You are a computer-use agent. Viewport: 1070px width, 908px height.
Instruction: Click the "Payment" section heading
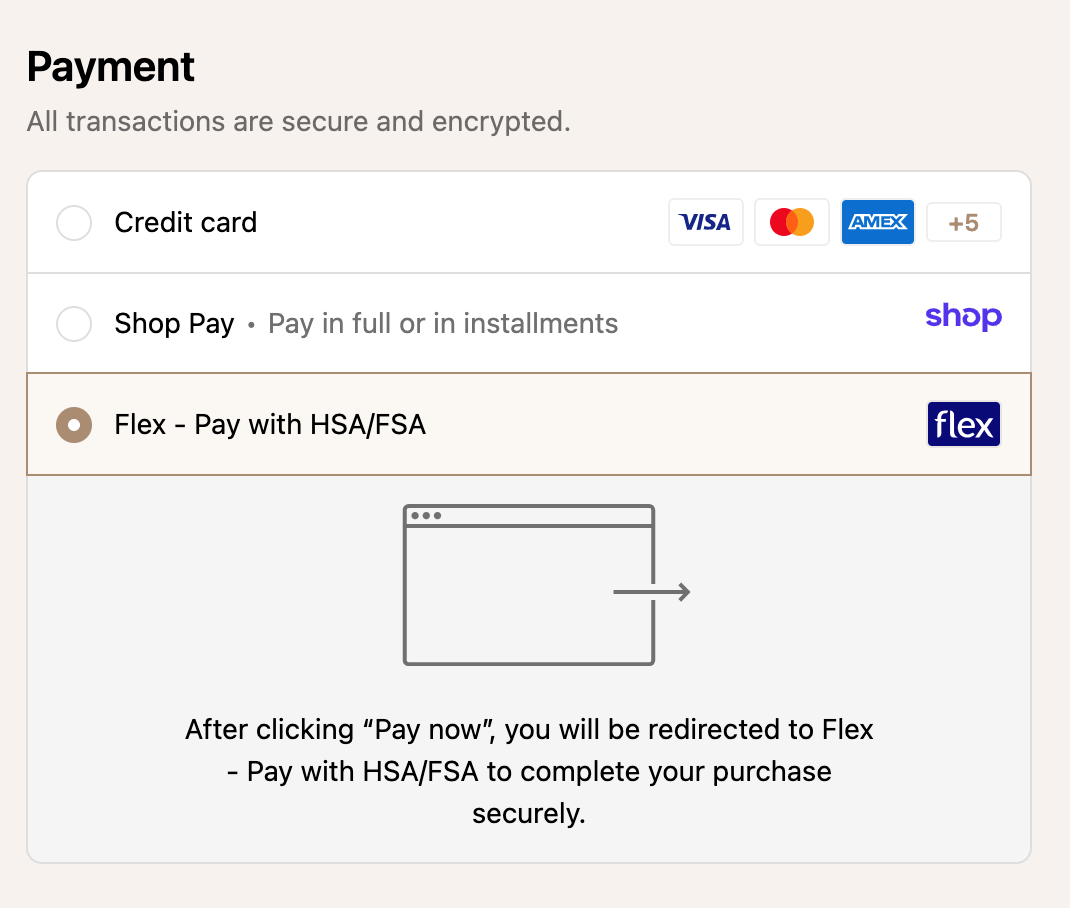(111, 67)
